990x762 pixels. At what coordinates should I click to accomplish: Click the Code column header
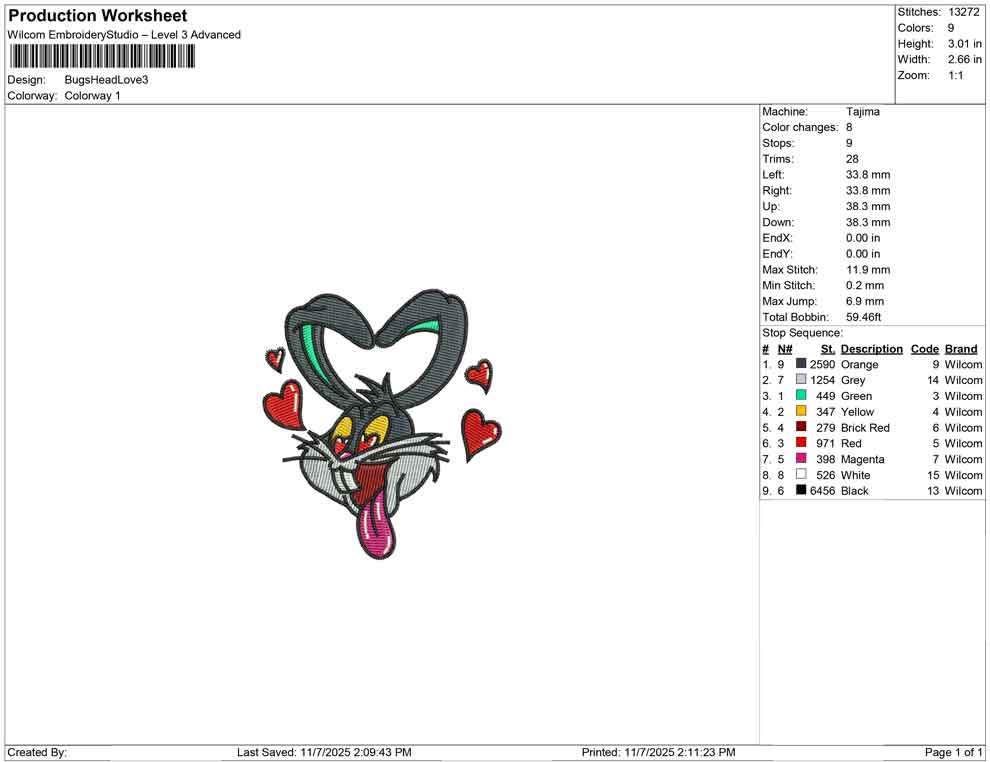924,348
